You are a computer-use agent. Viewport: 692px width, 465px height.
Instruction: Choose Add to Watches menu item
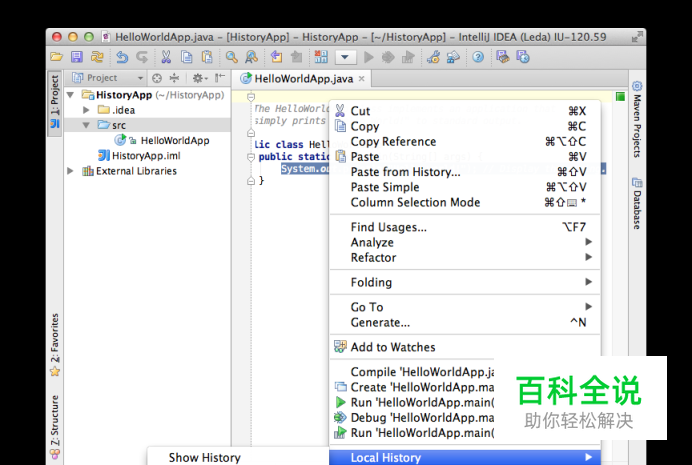coord(464,347)
